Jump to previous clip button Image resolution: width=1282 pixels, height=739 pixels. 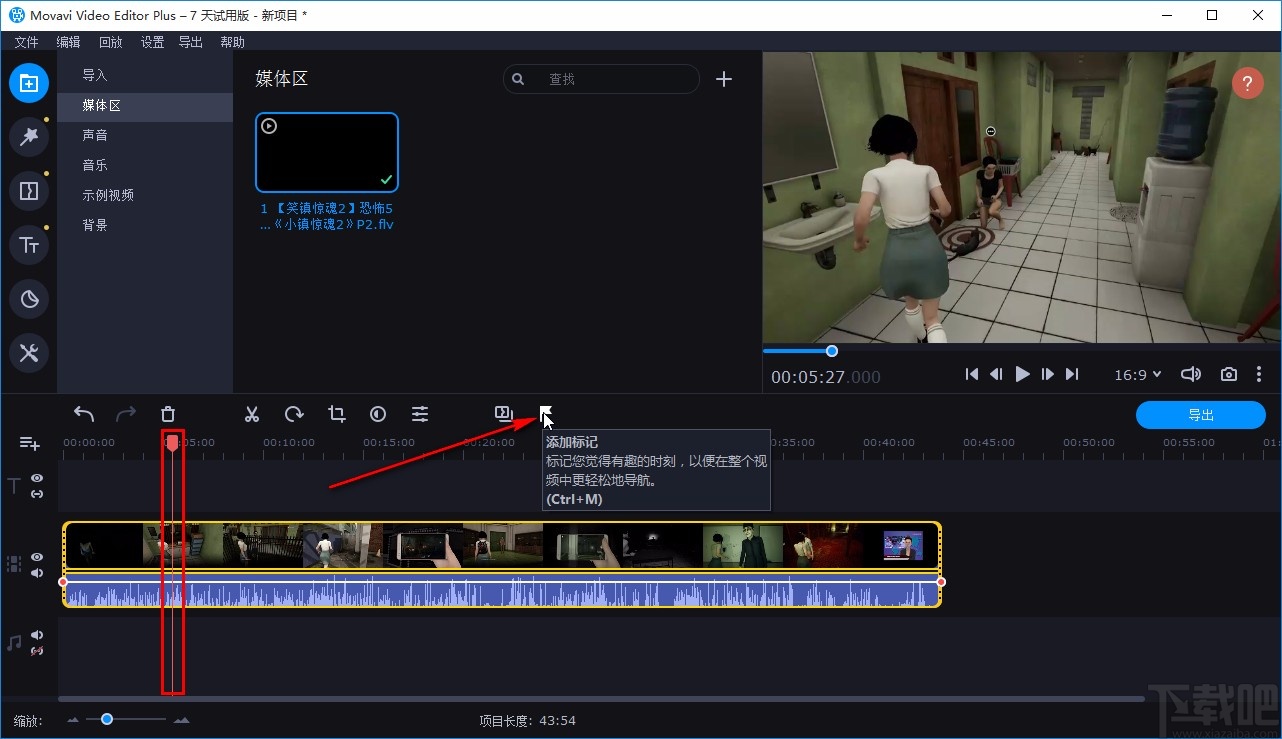(972, 374)
